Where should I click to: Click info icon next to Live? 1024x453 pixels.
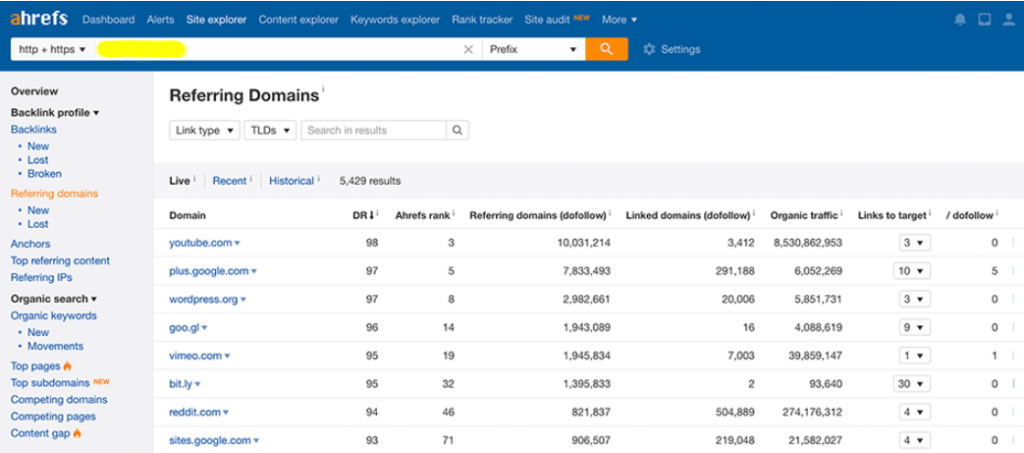pyautogui.click(x=195, y=178)
